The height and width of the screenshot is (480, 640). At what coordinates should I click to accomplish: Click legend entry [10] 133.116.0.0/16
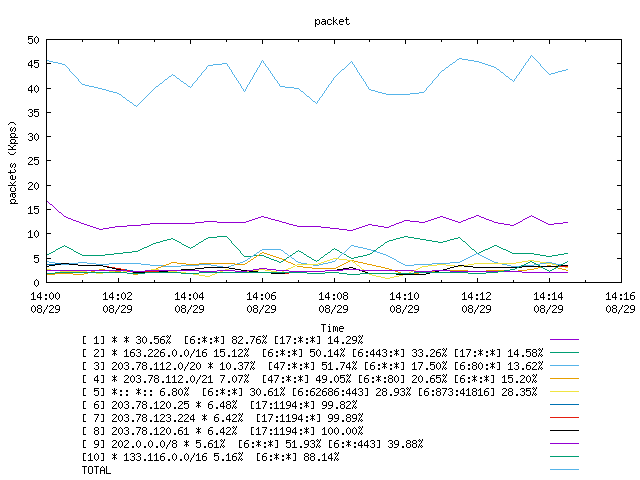click(x=211, y=457)
